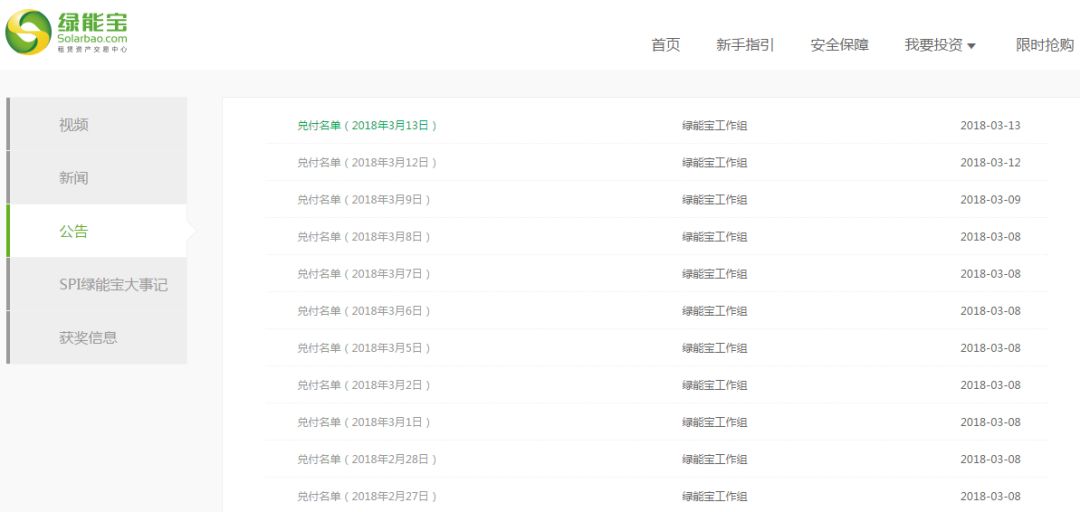Screen dimensions: 1080x512
Task: Open 限时抢购 navigation item
Action: pyautogui.click(x=1045, y=45)
